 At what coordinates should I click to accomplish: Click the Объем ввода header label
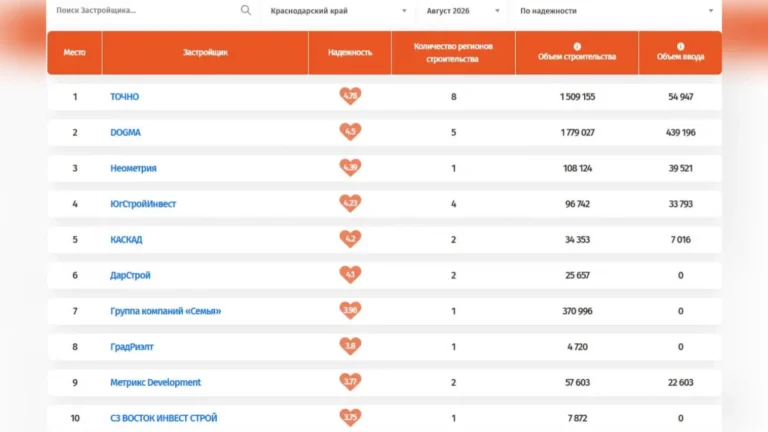680,57
